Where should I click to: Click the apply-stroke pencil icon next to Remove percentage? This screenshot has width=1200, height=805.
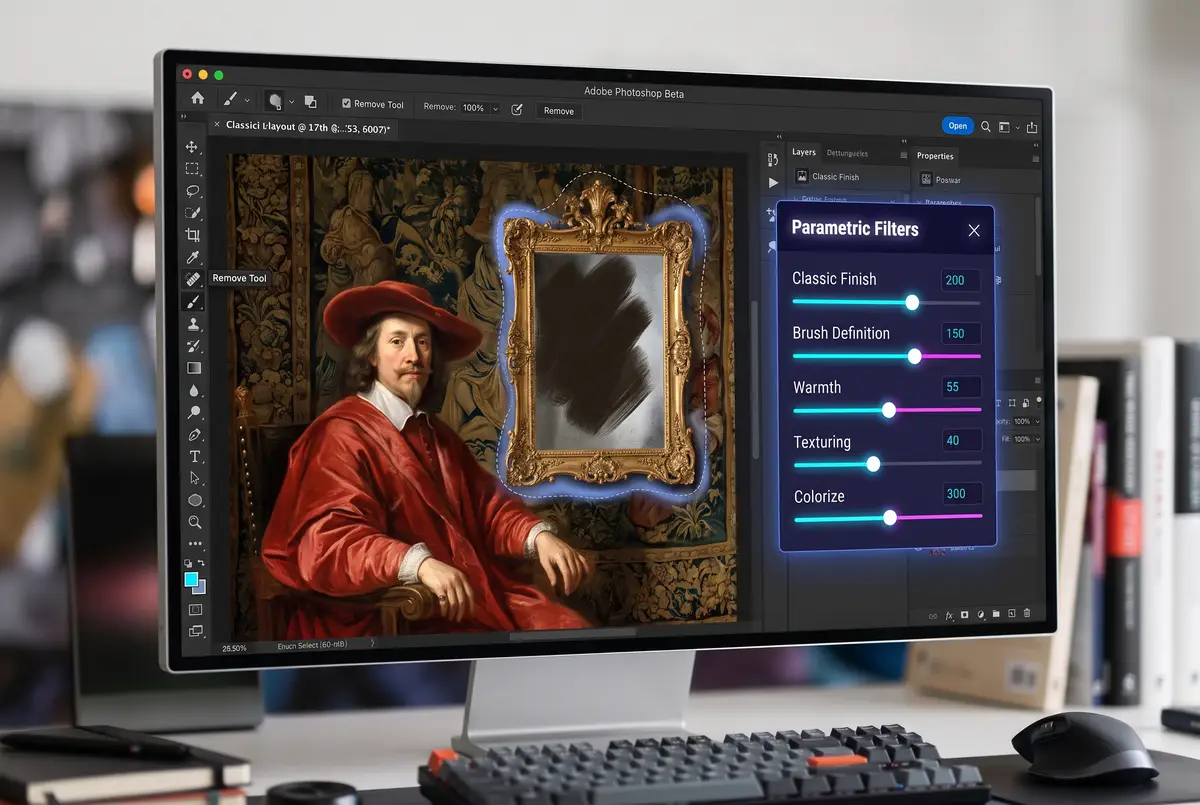coord(517,109)
